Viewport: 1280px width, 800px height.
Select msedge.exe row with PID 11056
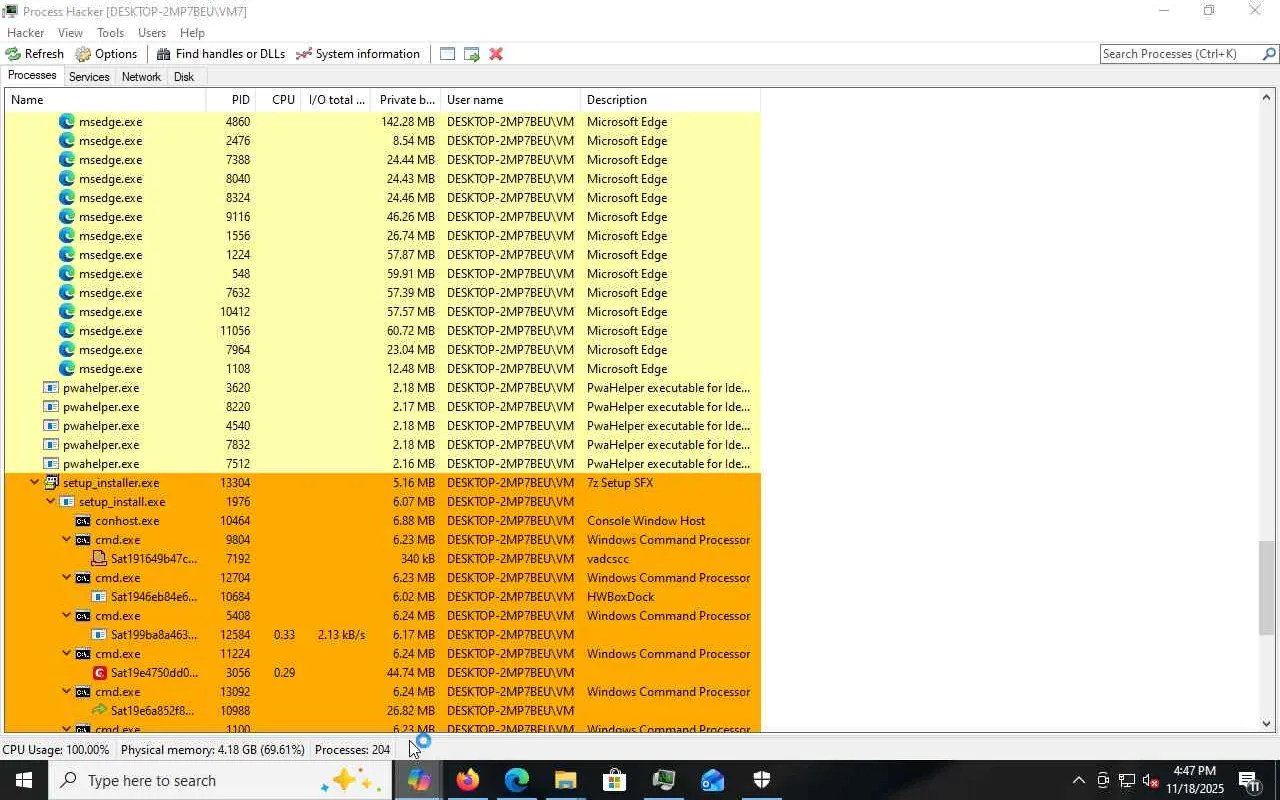(x=383, y=331)
